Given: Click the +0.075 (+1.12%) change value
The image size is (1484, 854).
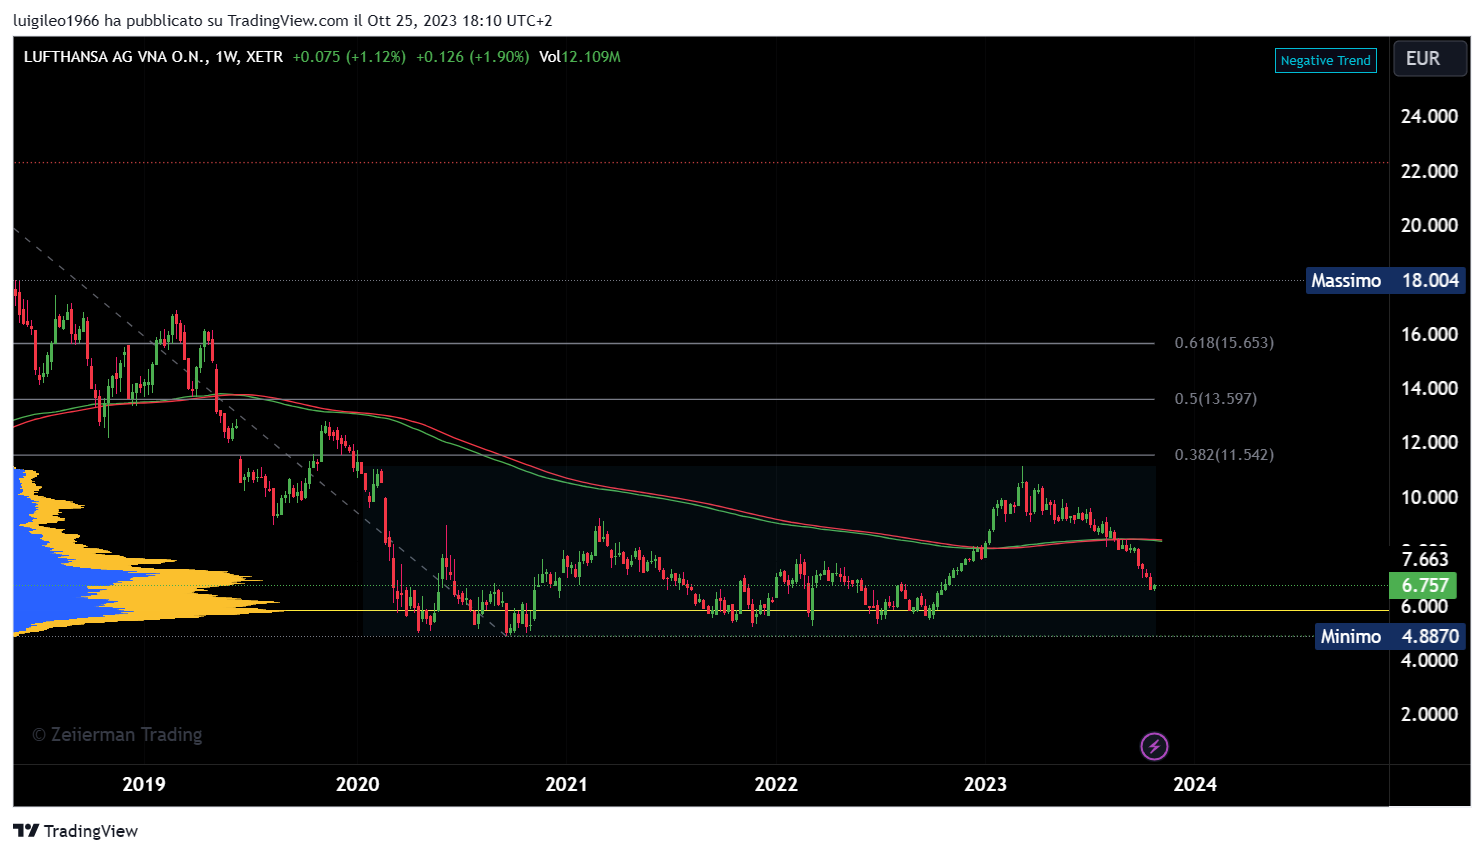Looking at the screenshot, I should point(349,57).
